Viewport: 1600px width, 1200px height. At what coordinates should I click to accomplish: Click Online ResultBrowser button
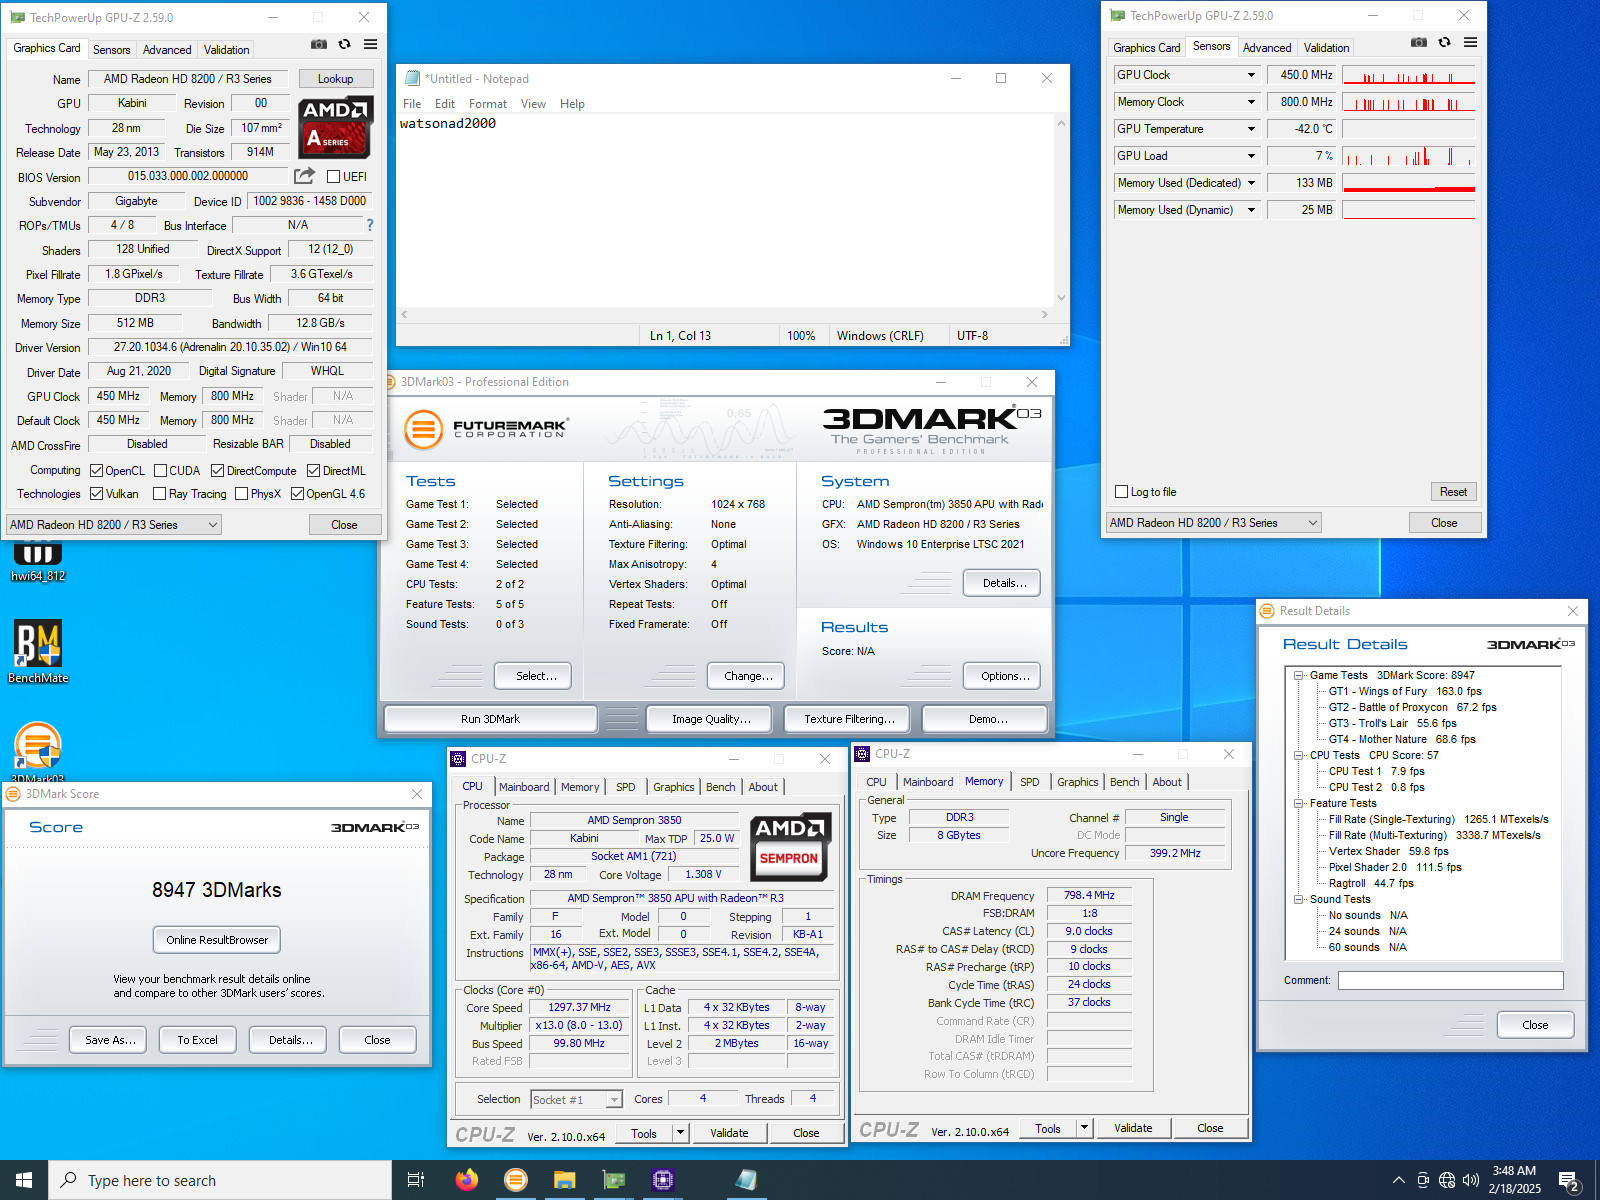[217, 940]
